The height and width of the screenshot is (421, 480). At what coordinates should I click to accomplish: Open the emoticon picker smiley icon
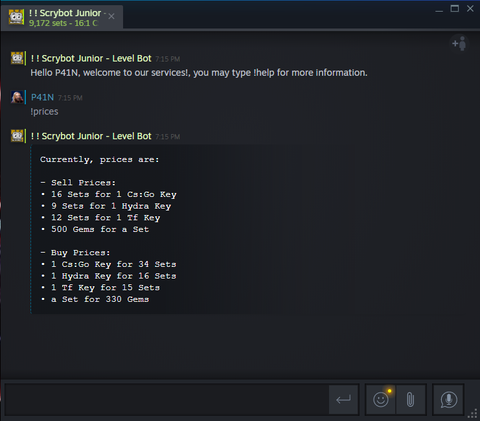tap(381, 399)
